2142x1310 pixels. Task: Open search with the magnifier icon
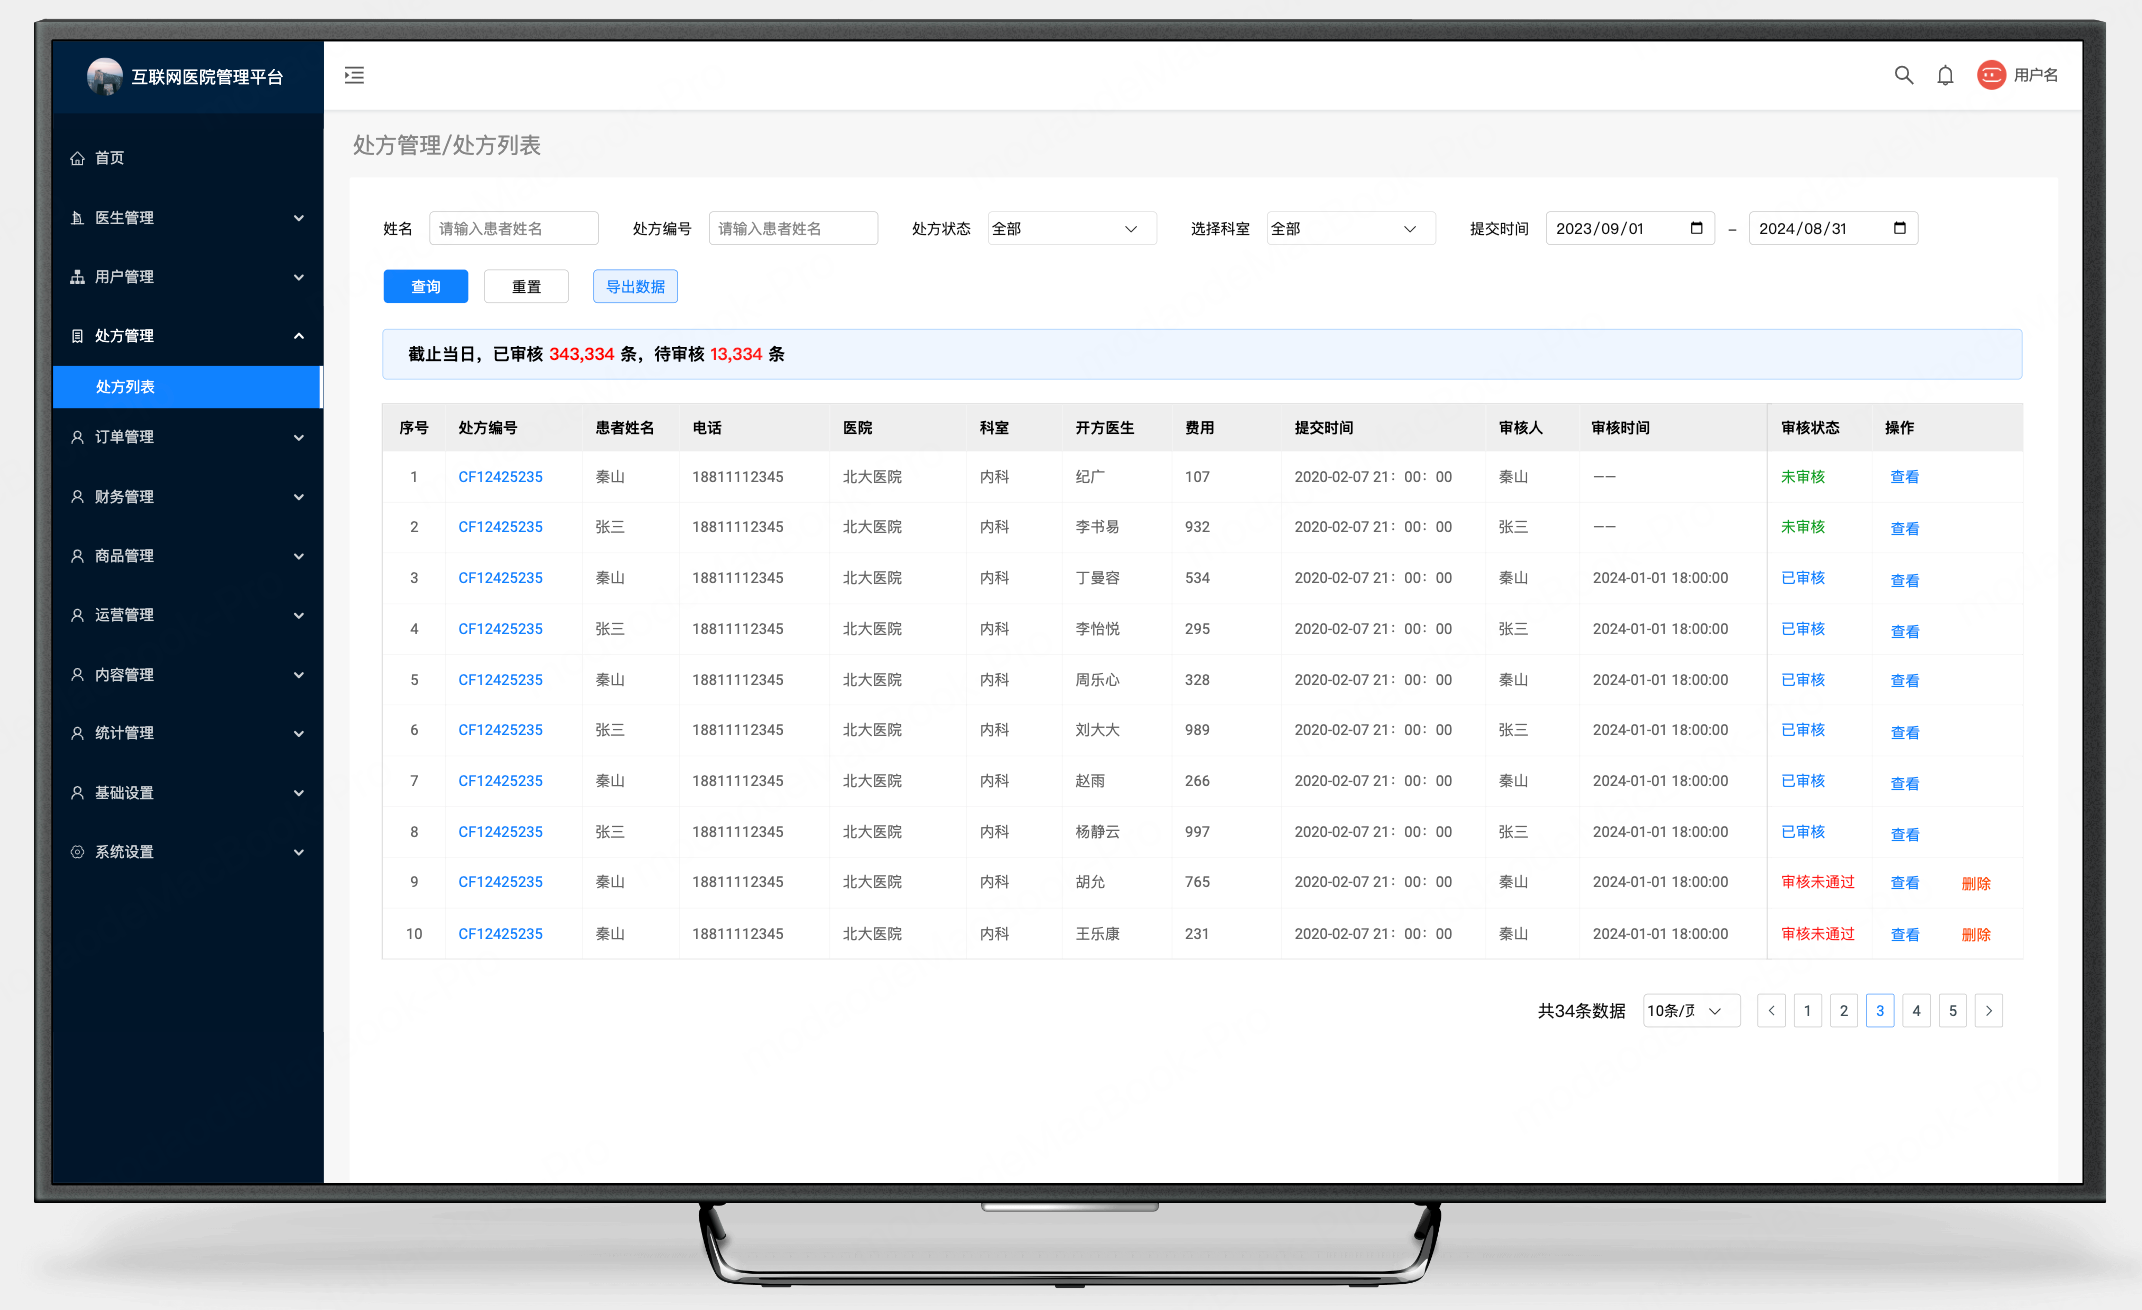coord(1904,75)
